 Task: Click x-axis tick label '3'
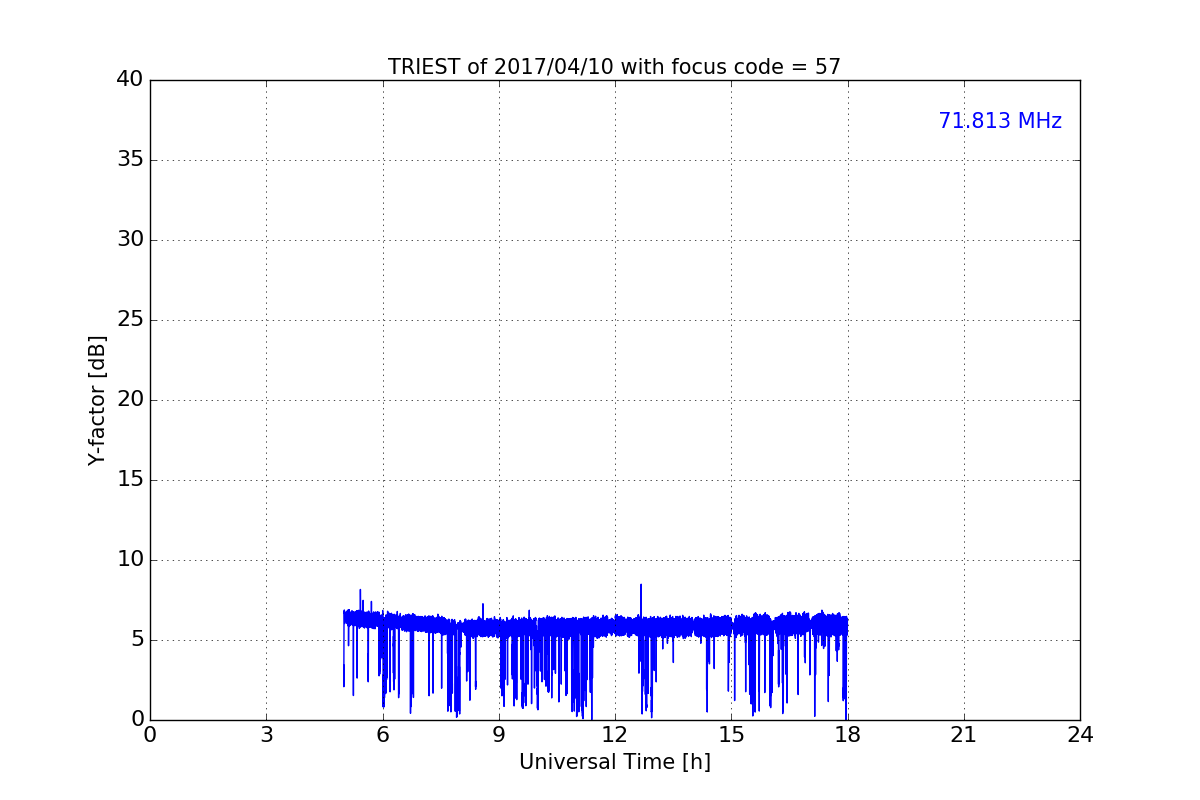(x=266, y=735)
